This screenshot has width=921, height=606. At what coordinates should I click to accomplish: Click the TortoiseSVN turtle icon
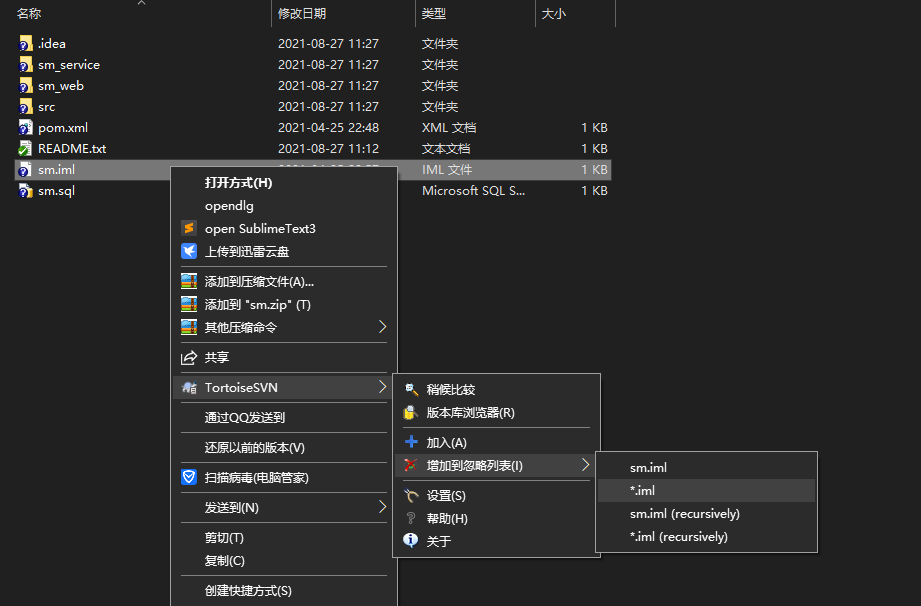click(189, 388)
